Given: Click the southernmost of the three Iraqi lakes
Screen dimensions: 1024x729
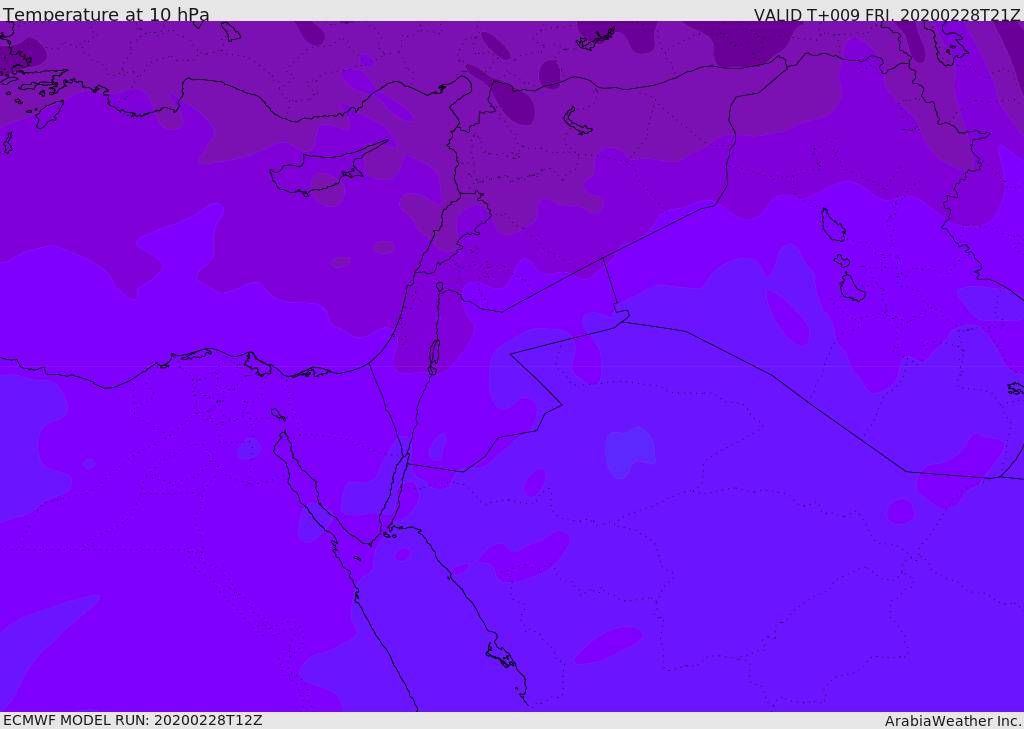Looking at the screenshot, I should (851, 288).
